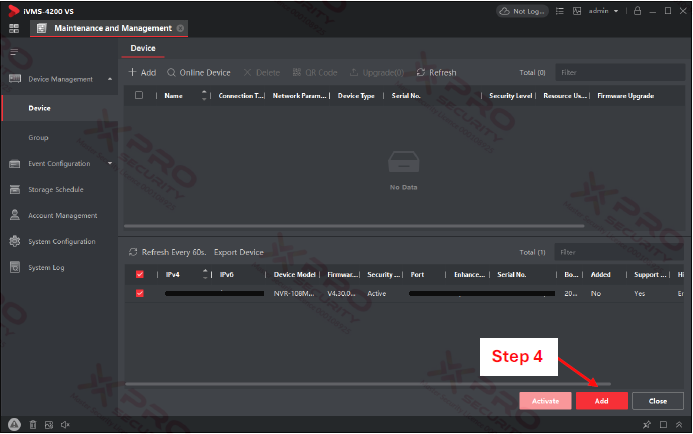Uncheck the NVR-108M device row checkbox
Image resolution: width=693 pixels, height=434 pixels.
[140, 293]
